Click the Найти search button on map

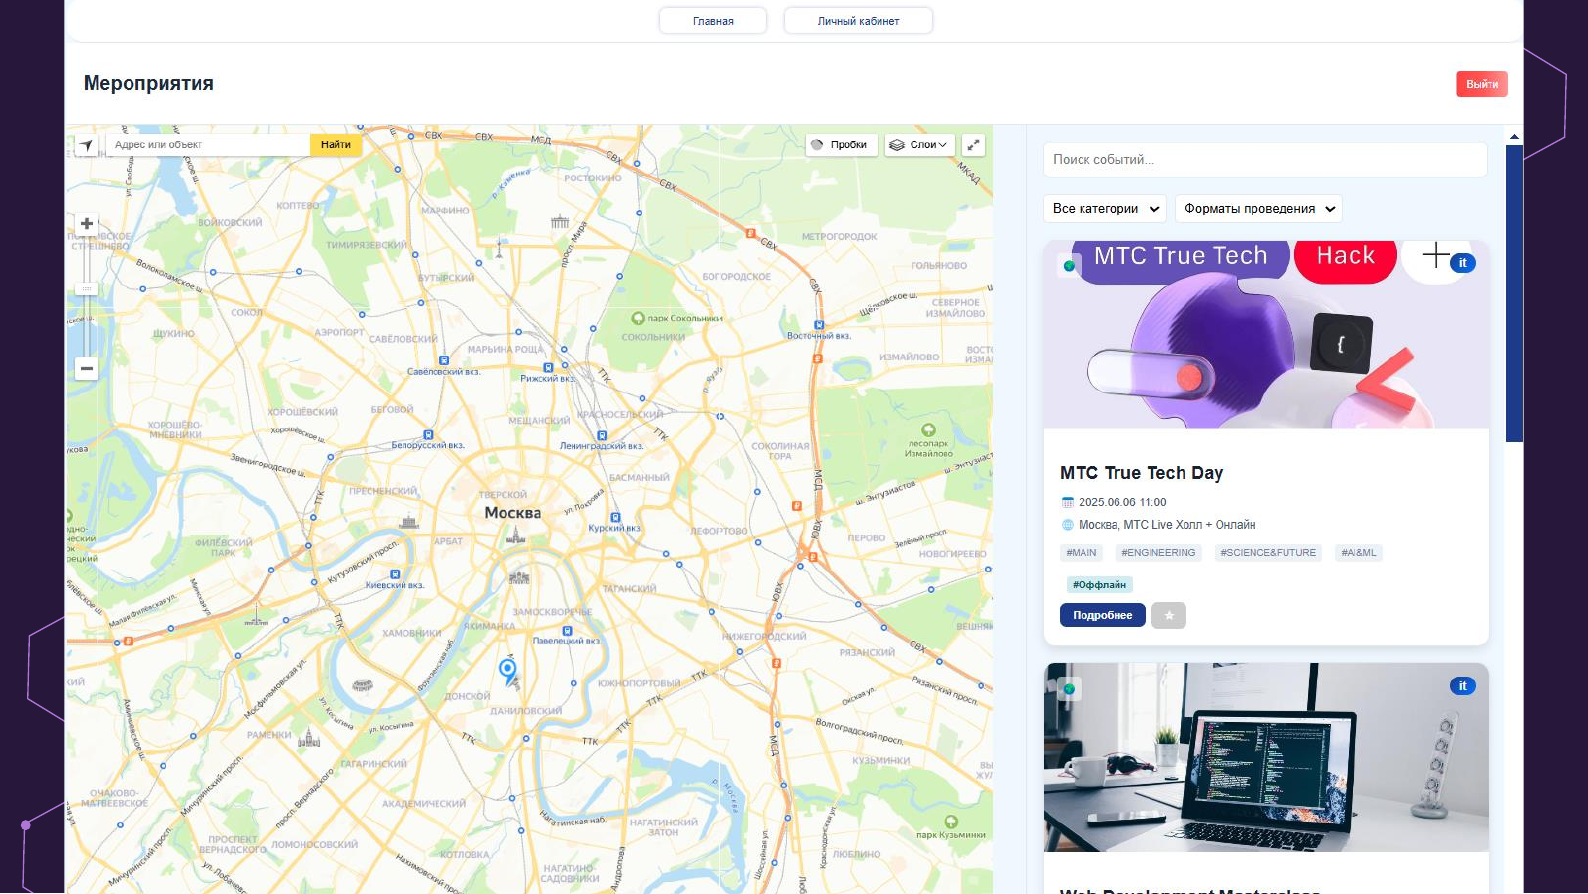point(335,145)
